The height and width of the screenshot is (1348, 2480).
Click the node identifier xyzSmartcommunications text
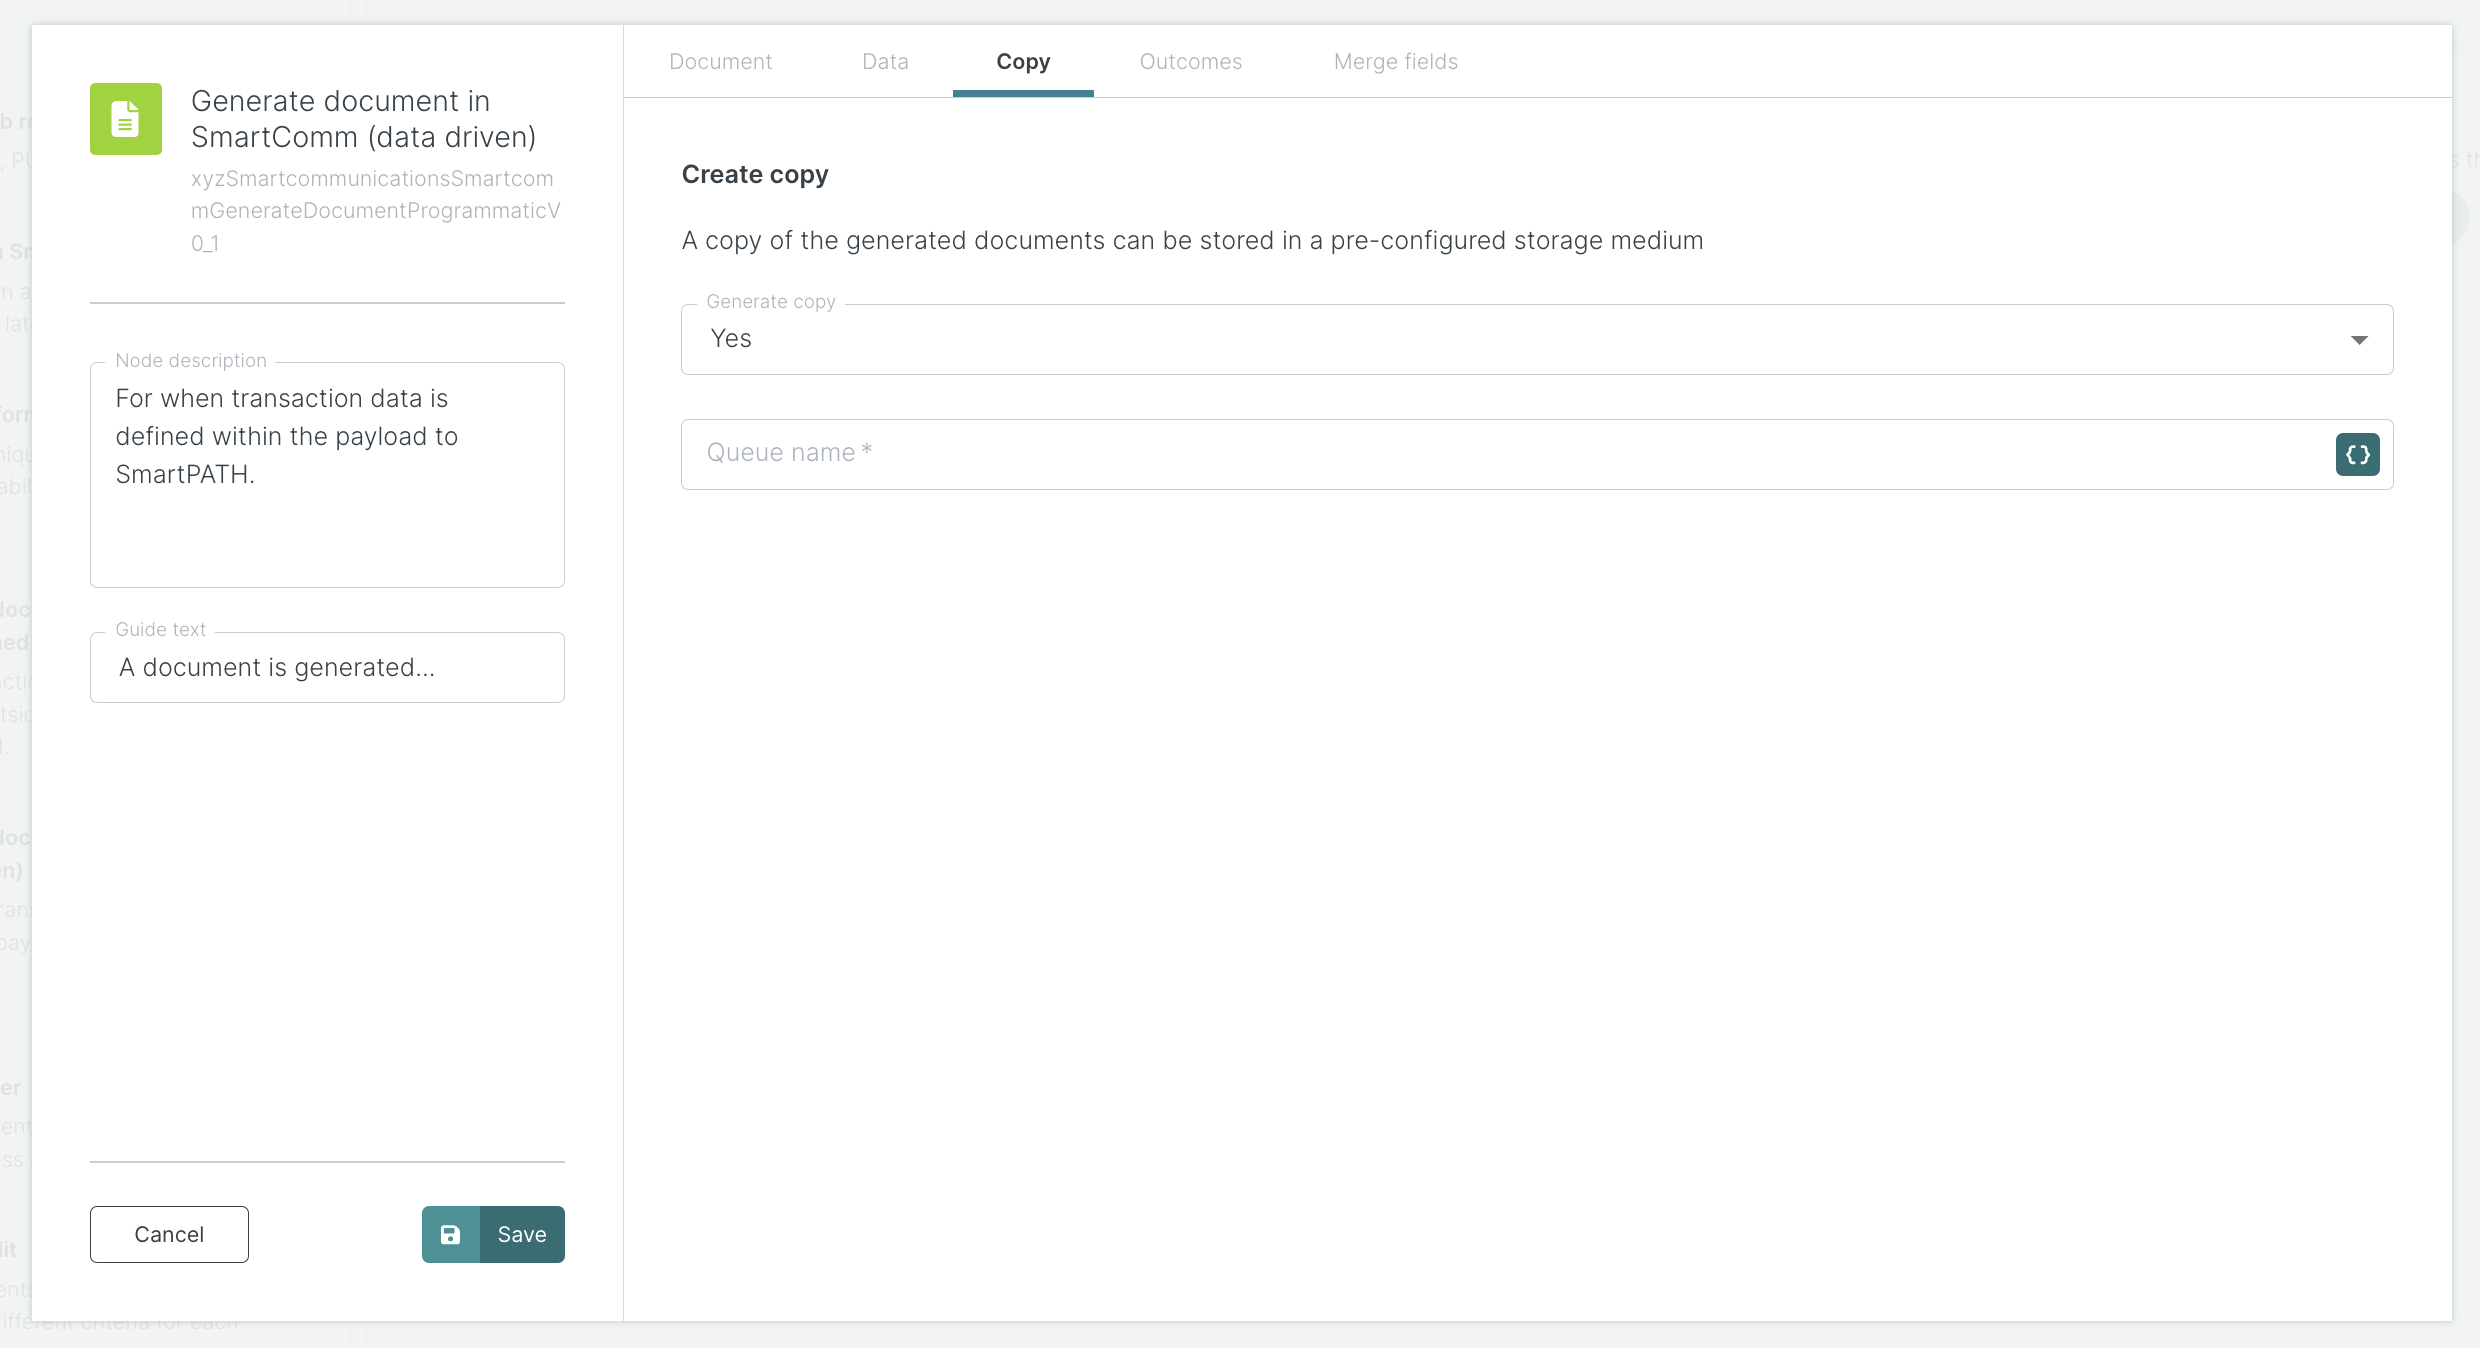point(376,211)
